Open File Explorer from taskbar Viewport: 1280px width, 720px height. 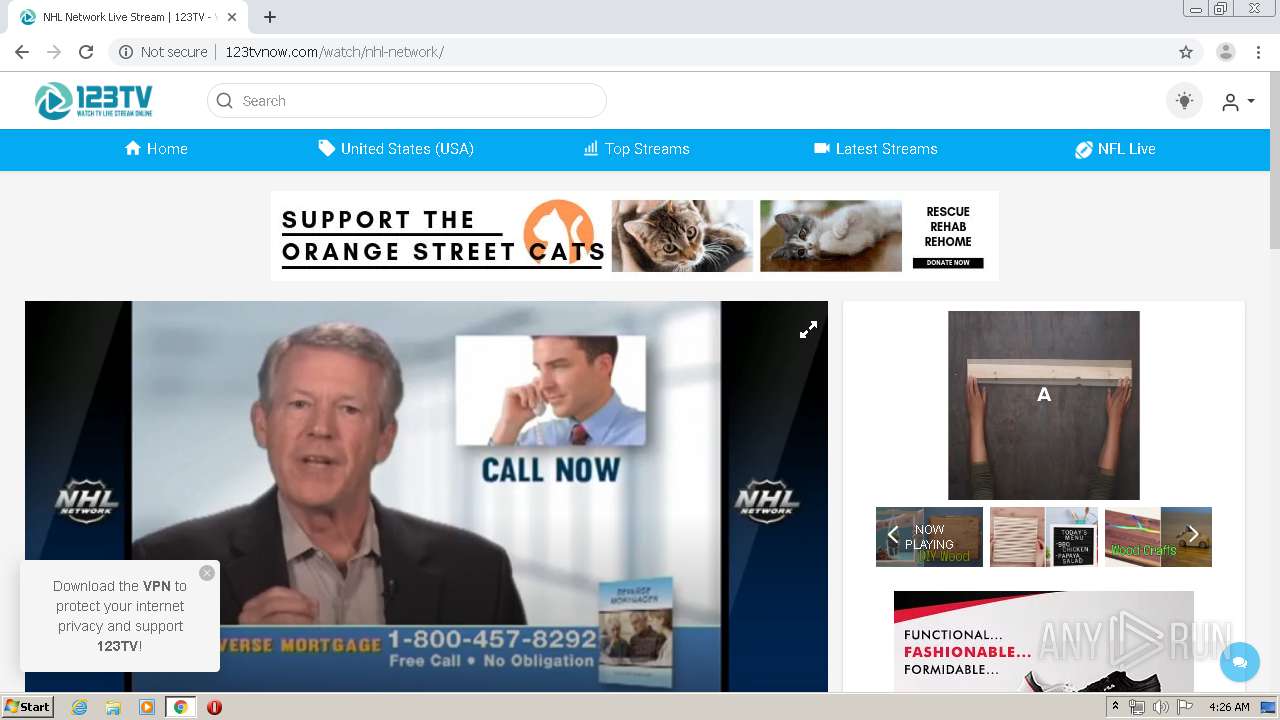(x=113, y=707)
